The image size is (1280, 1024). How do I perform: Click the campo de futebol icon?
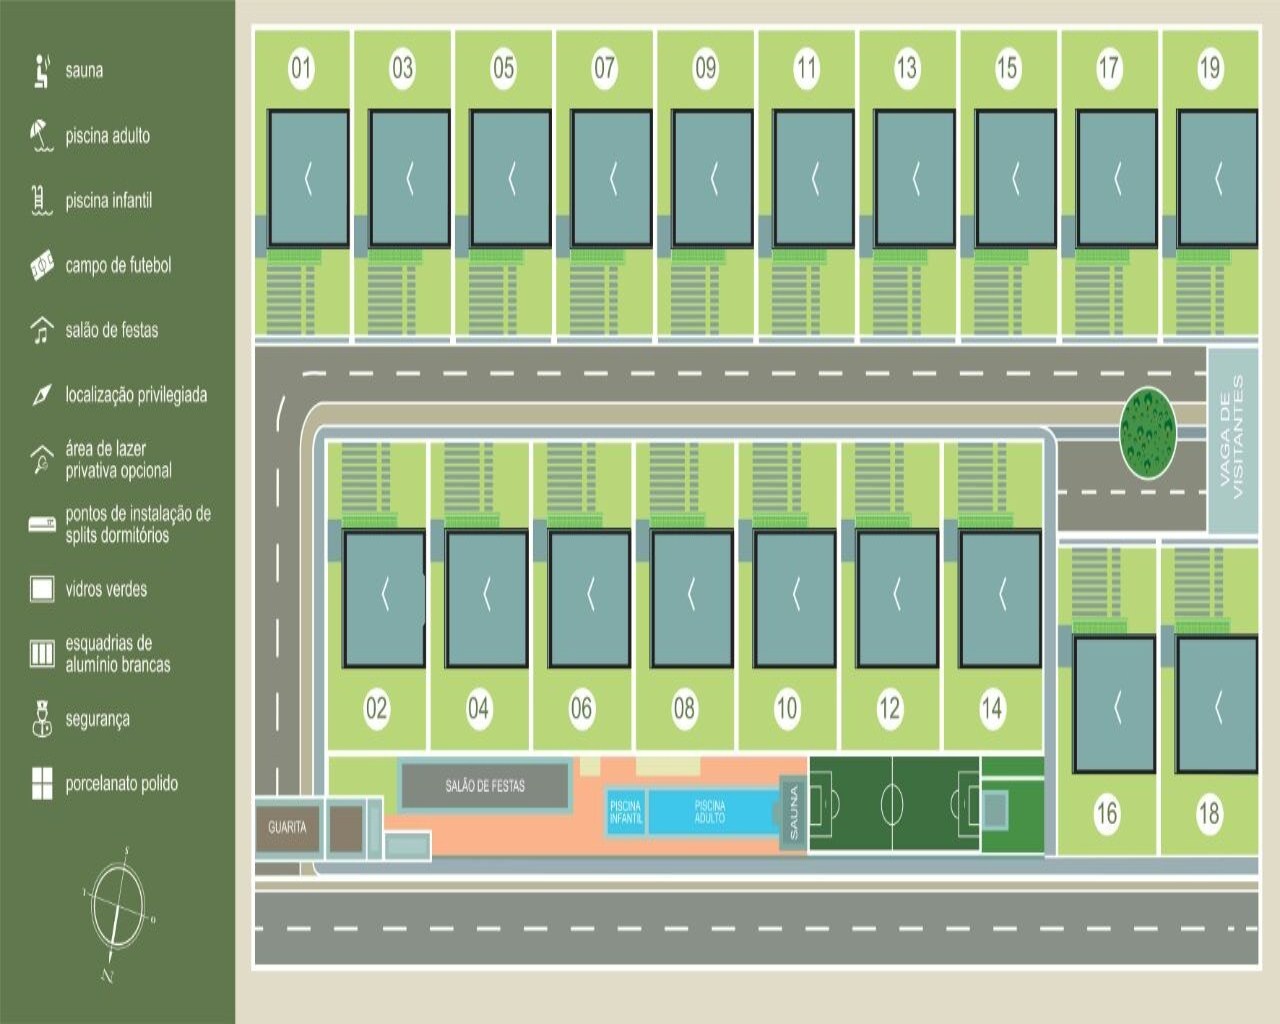point(41,266)
